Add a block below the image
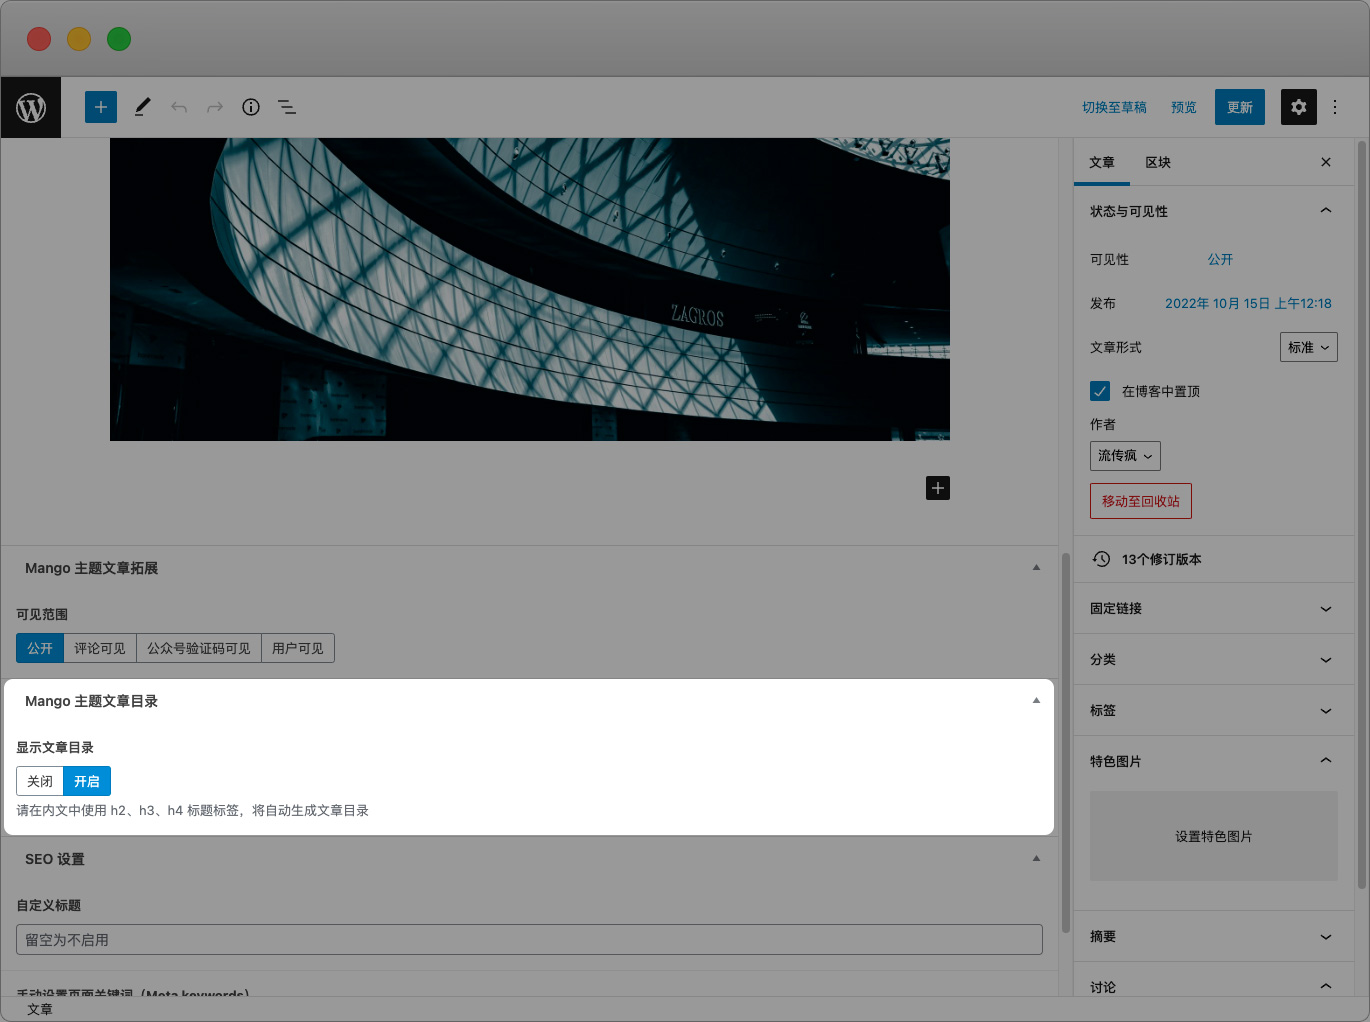The image size is (1370, 1022). click(x=938, y=488)
